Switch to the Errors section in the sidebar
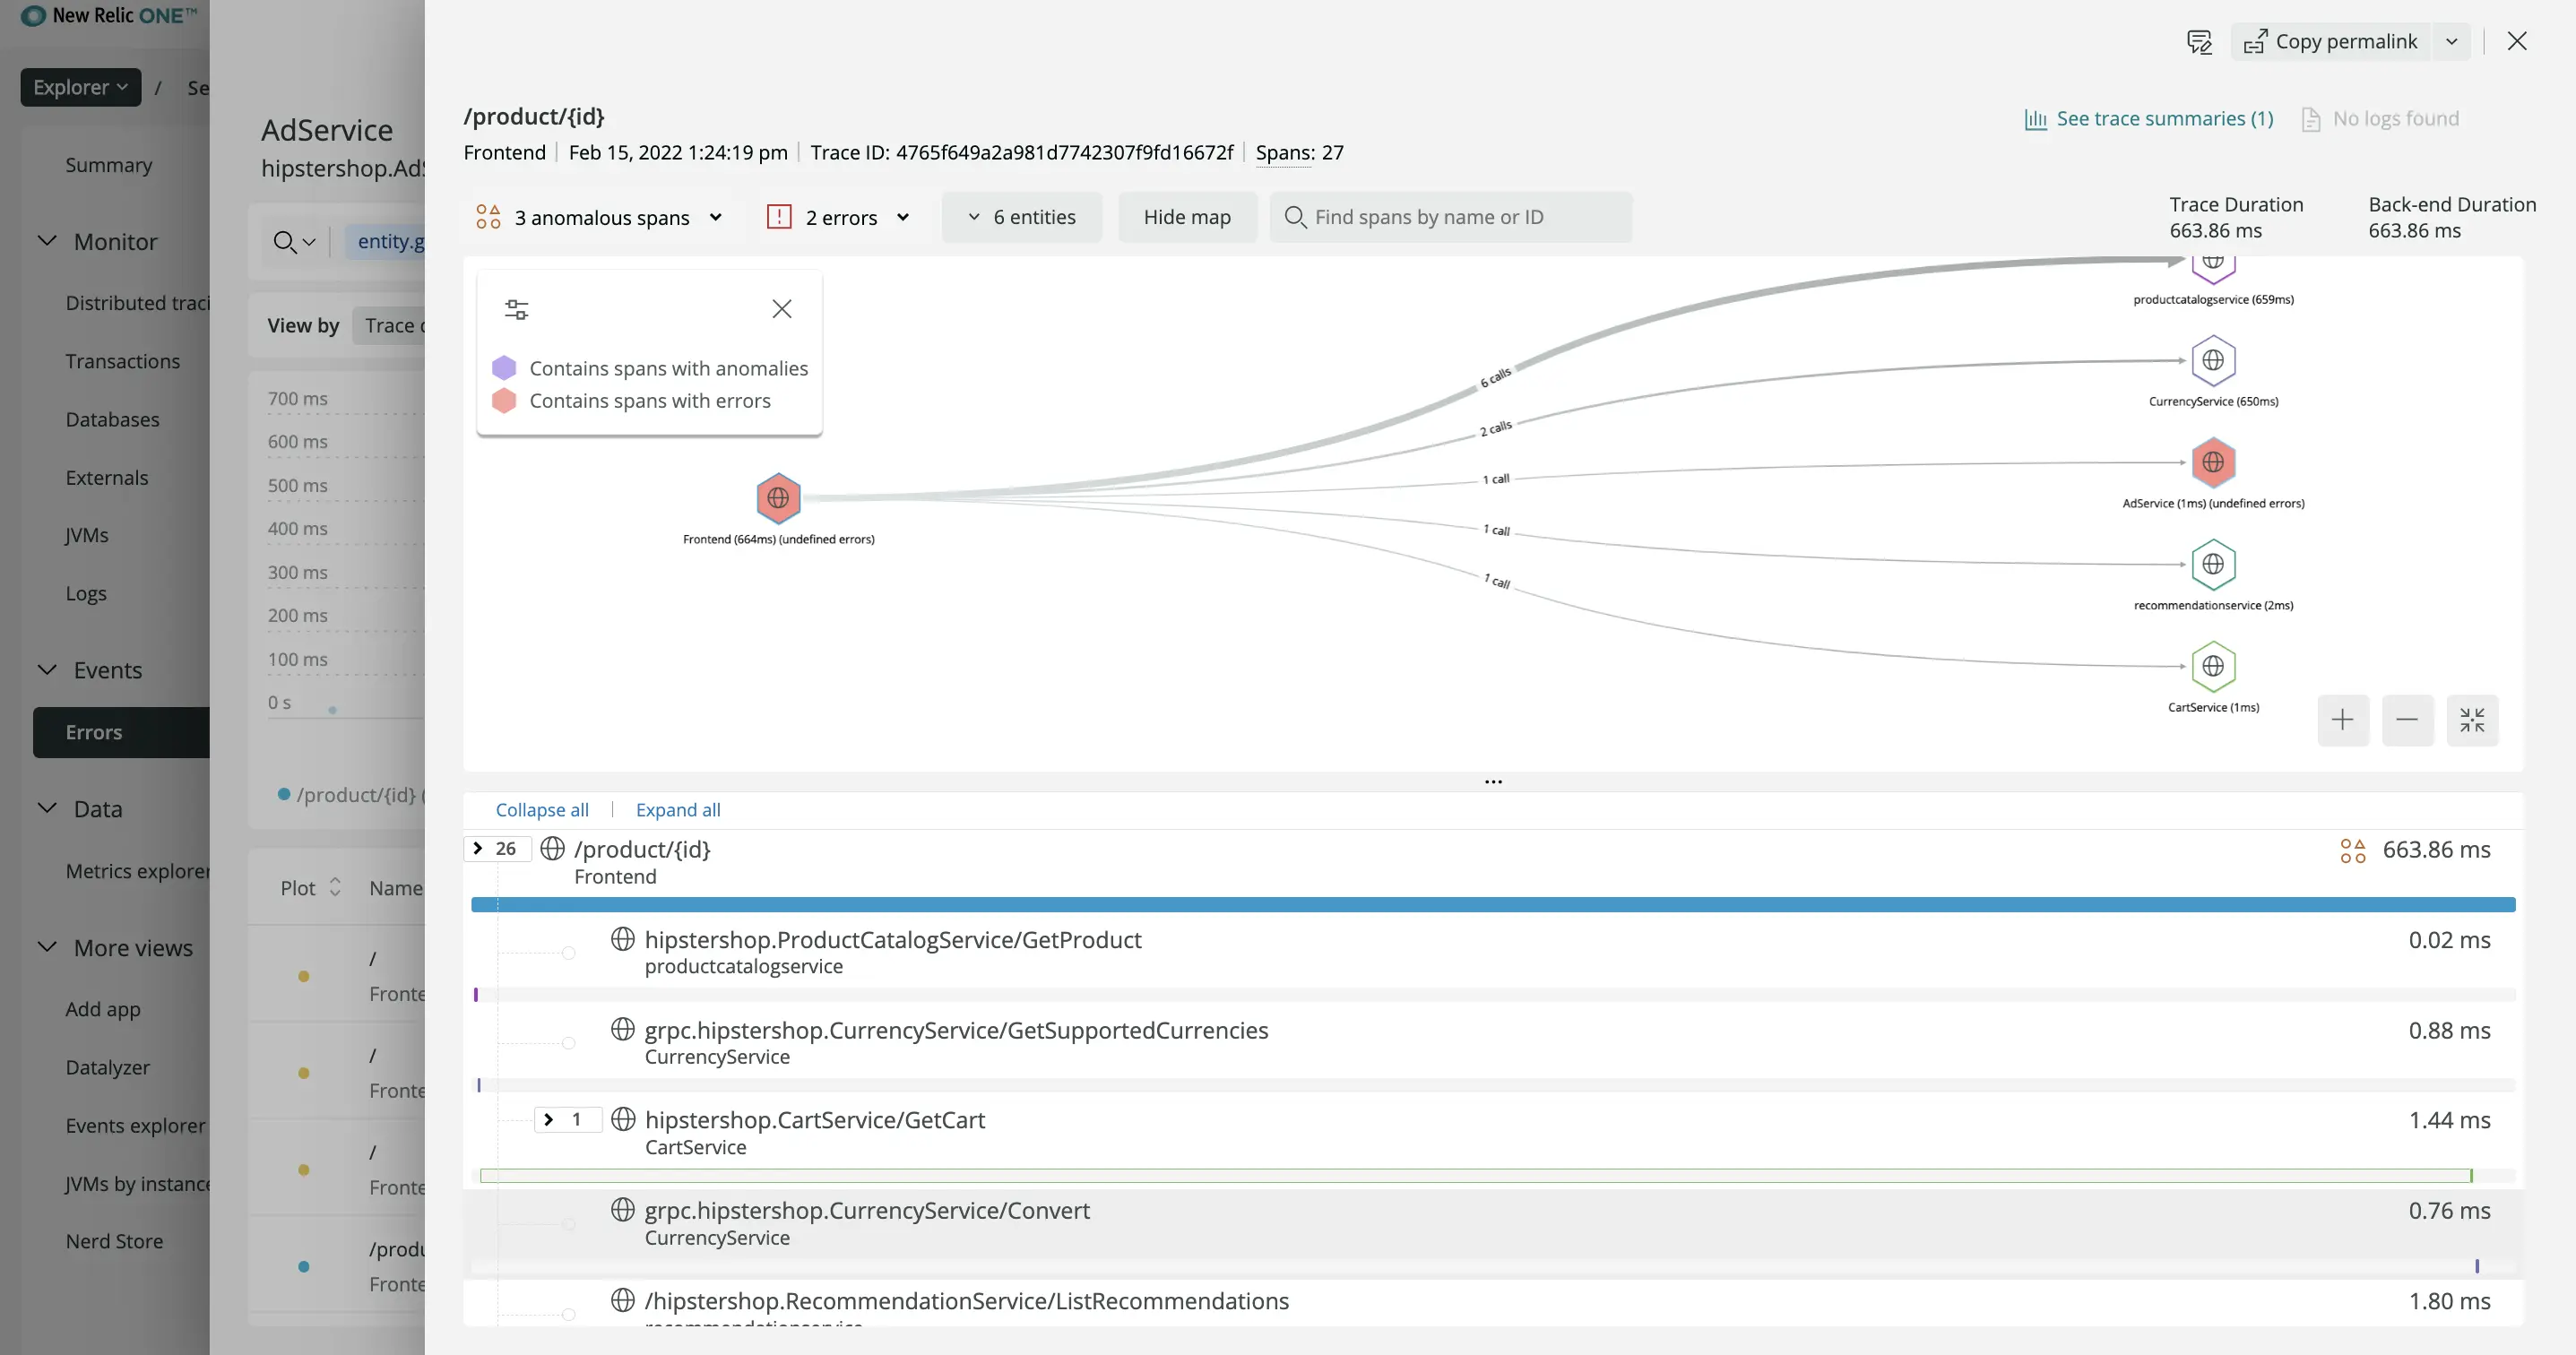The width and height of the screenshot is (2576, 1355). pos(94,732)
